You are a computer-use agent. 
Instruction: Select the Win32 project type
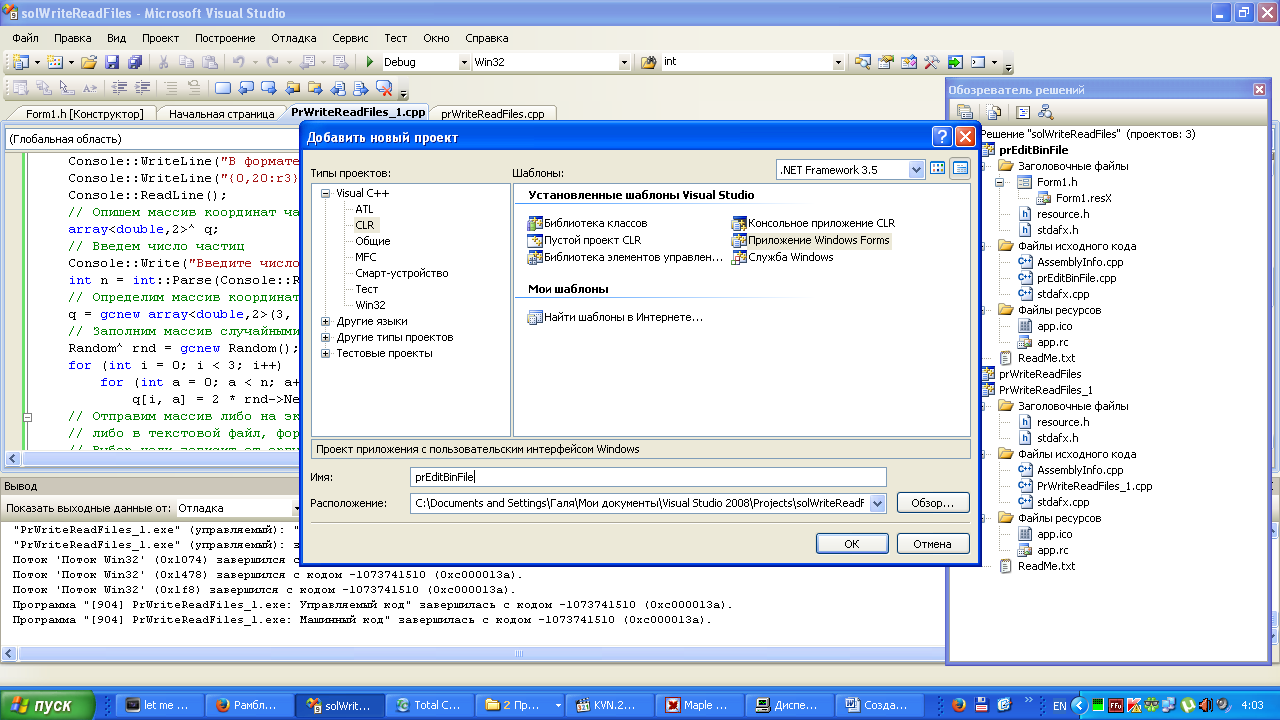[370, 305]
